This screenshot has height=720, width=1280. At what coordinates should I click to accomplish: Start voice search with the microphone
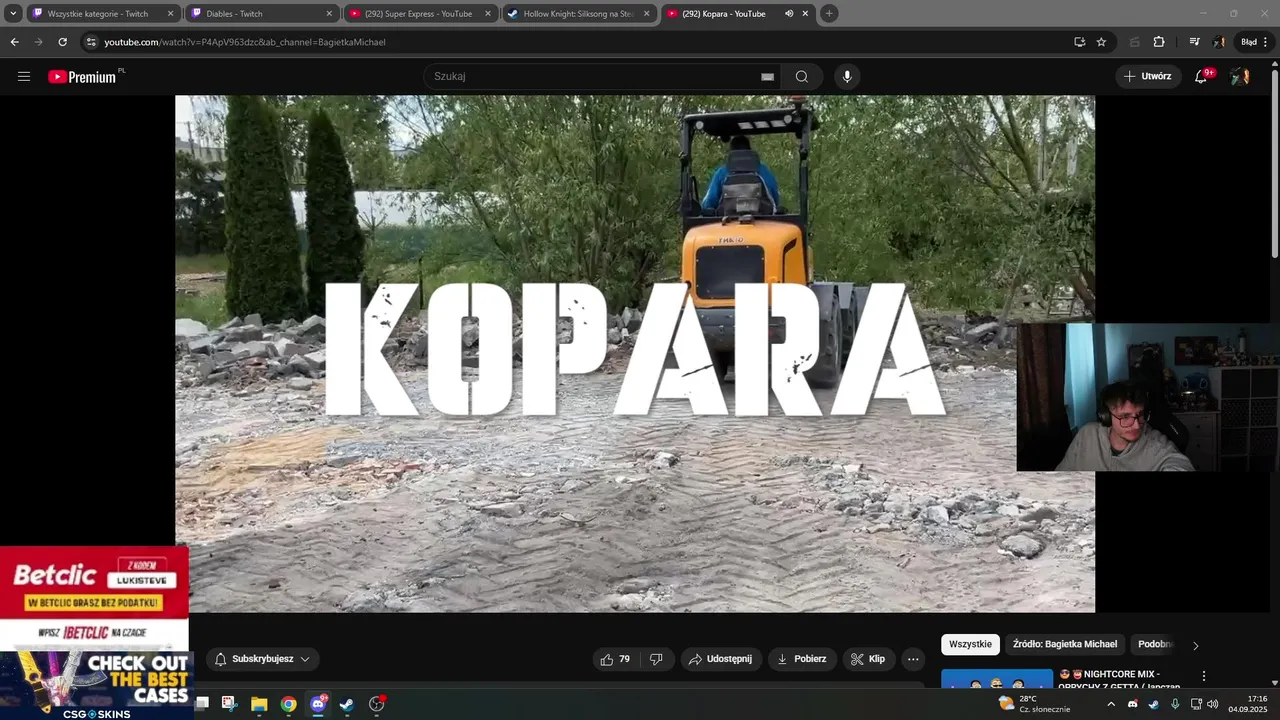(x=847, y=76)
